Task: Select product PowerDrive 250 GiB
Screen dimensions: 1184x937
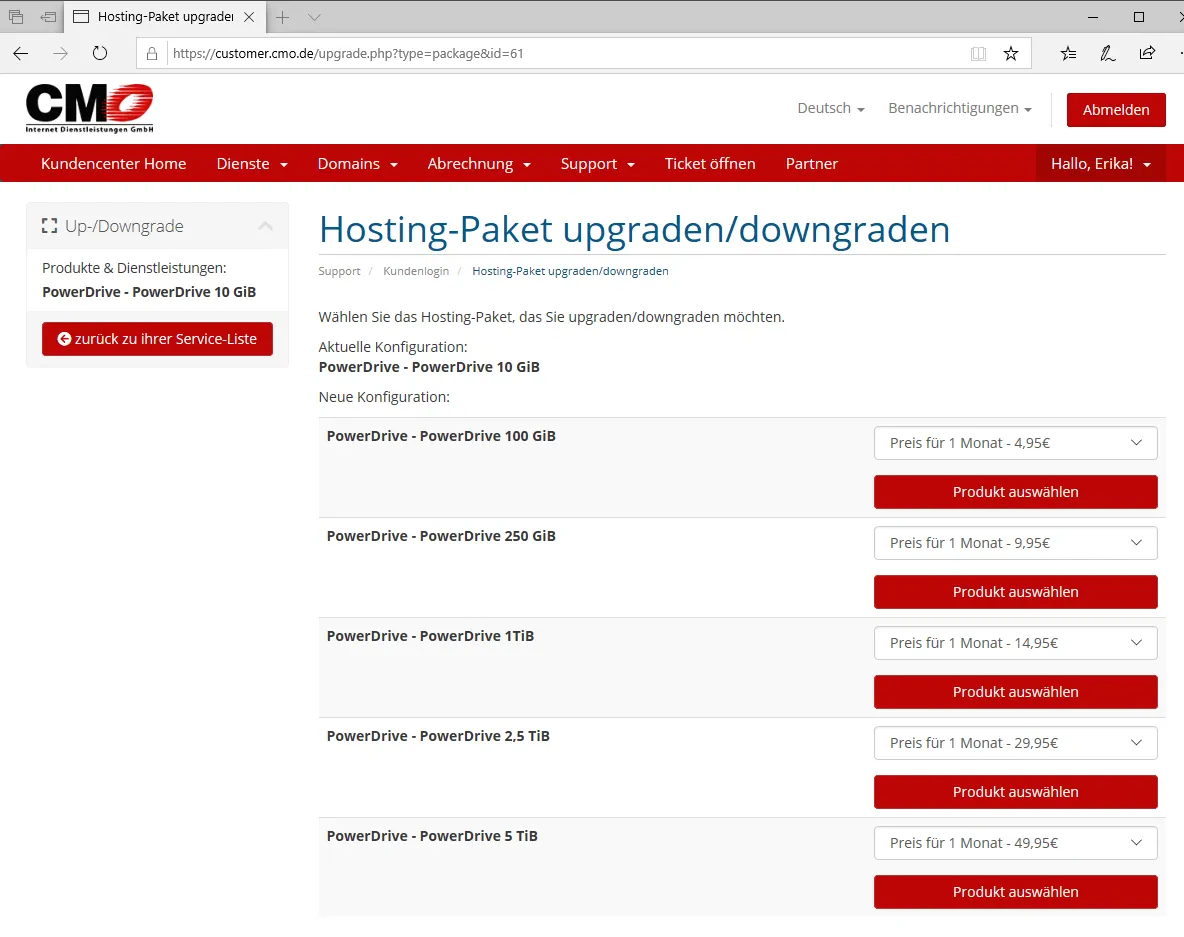Action: click(x=1016, y=592)
